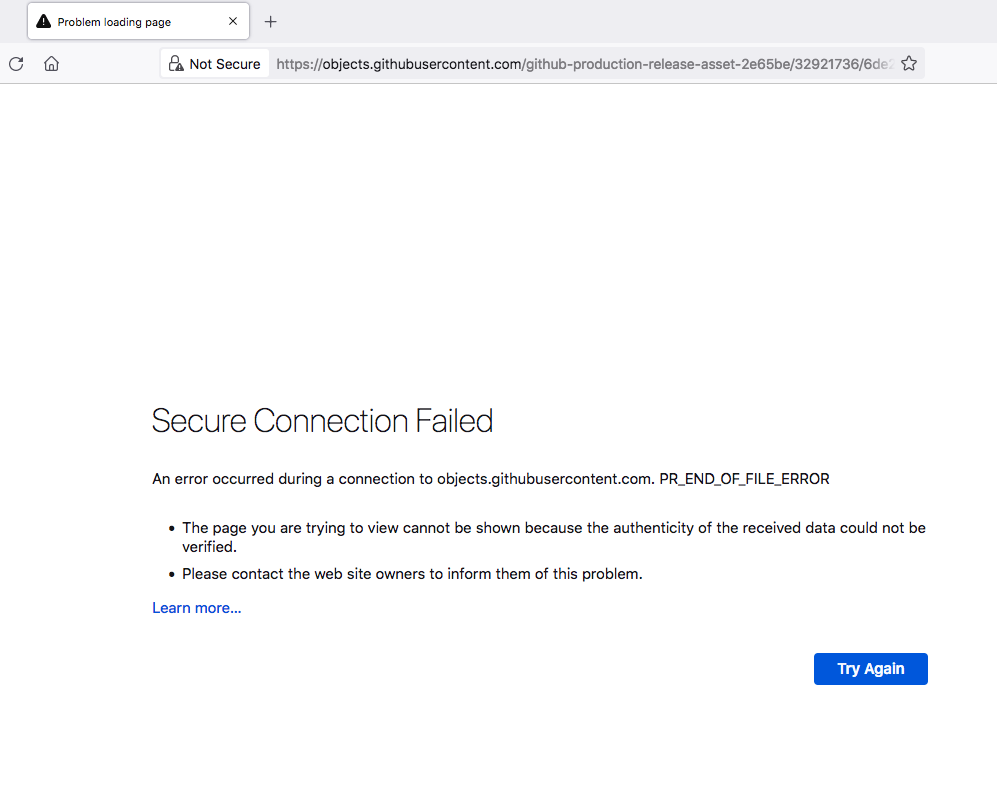Click the warning triangle icon in tab
The height and width of the screenshot is (804, 997).
(43, 21)
